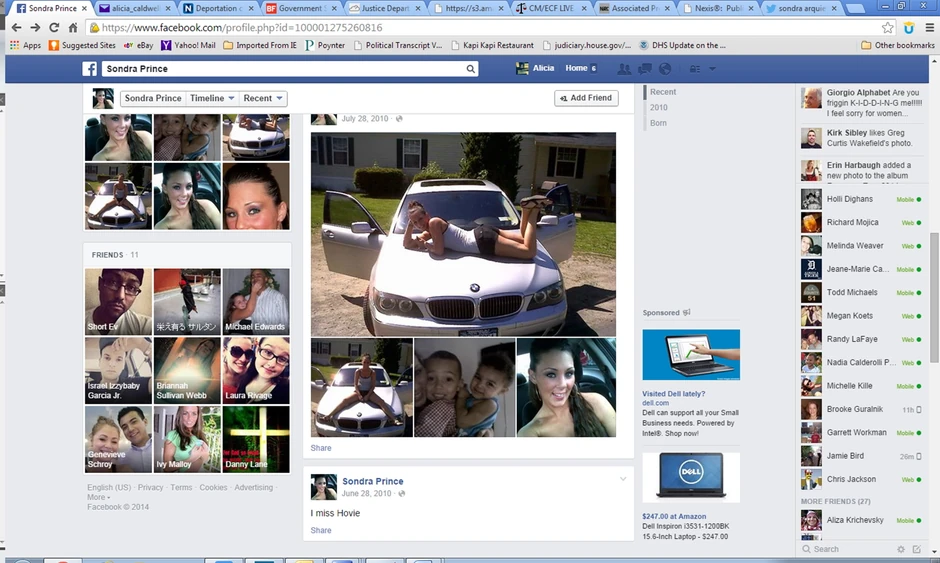Click the Facebook logo icon
This screenshot has width=940, height=563.
[90, 69]
